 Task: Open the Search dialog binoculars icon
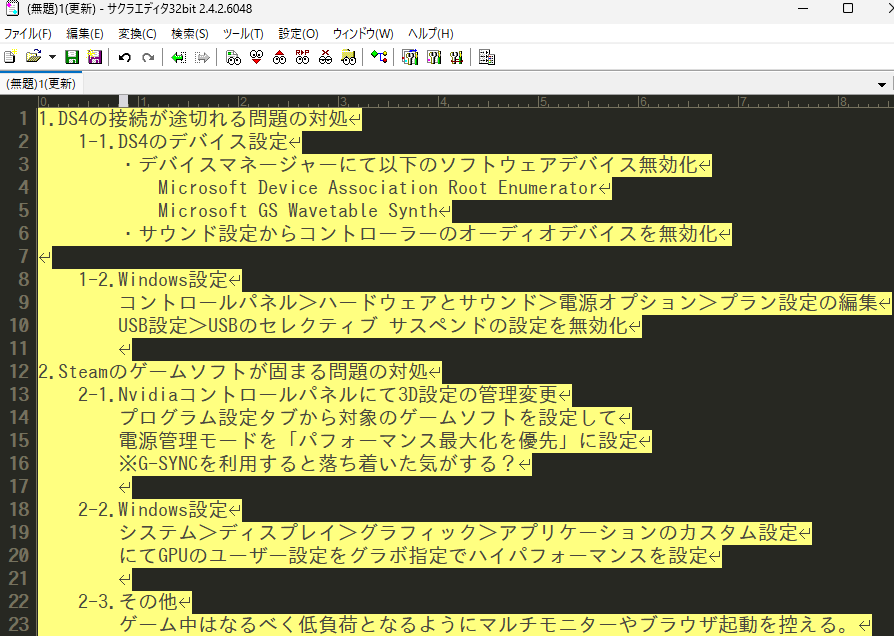pos(233,57)
